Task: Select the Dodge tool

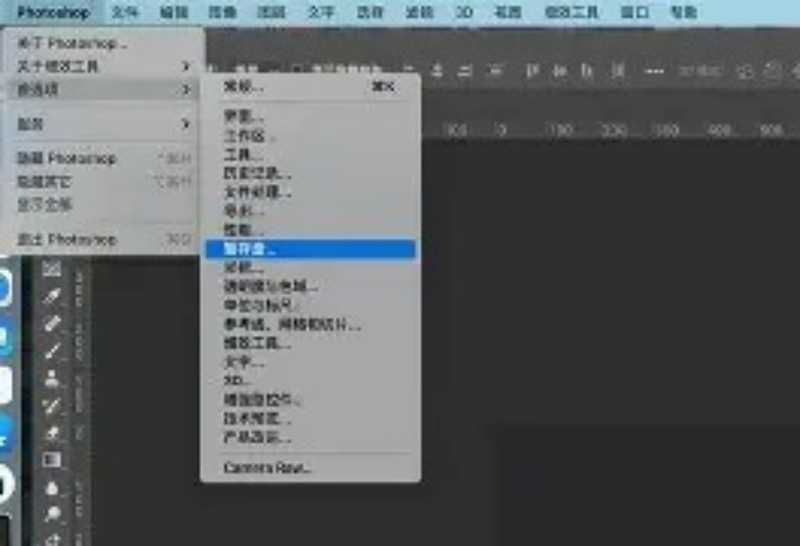Action: click(52, 514)
